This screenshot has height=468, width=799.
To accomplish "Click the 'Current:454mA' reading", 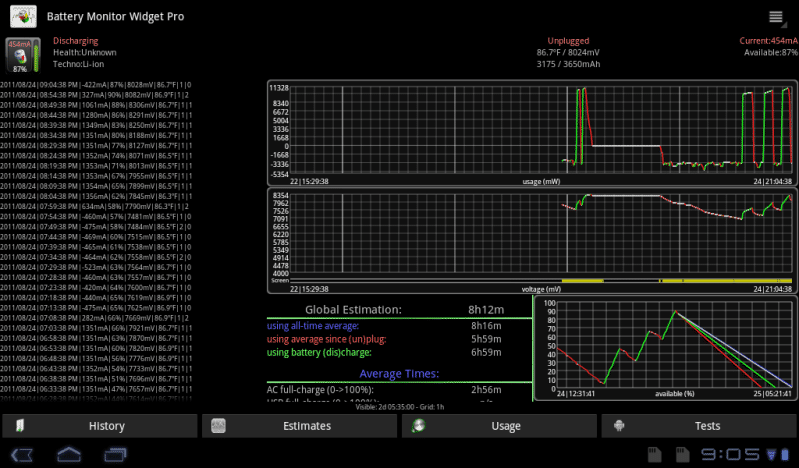I will click(768, 41).
